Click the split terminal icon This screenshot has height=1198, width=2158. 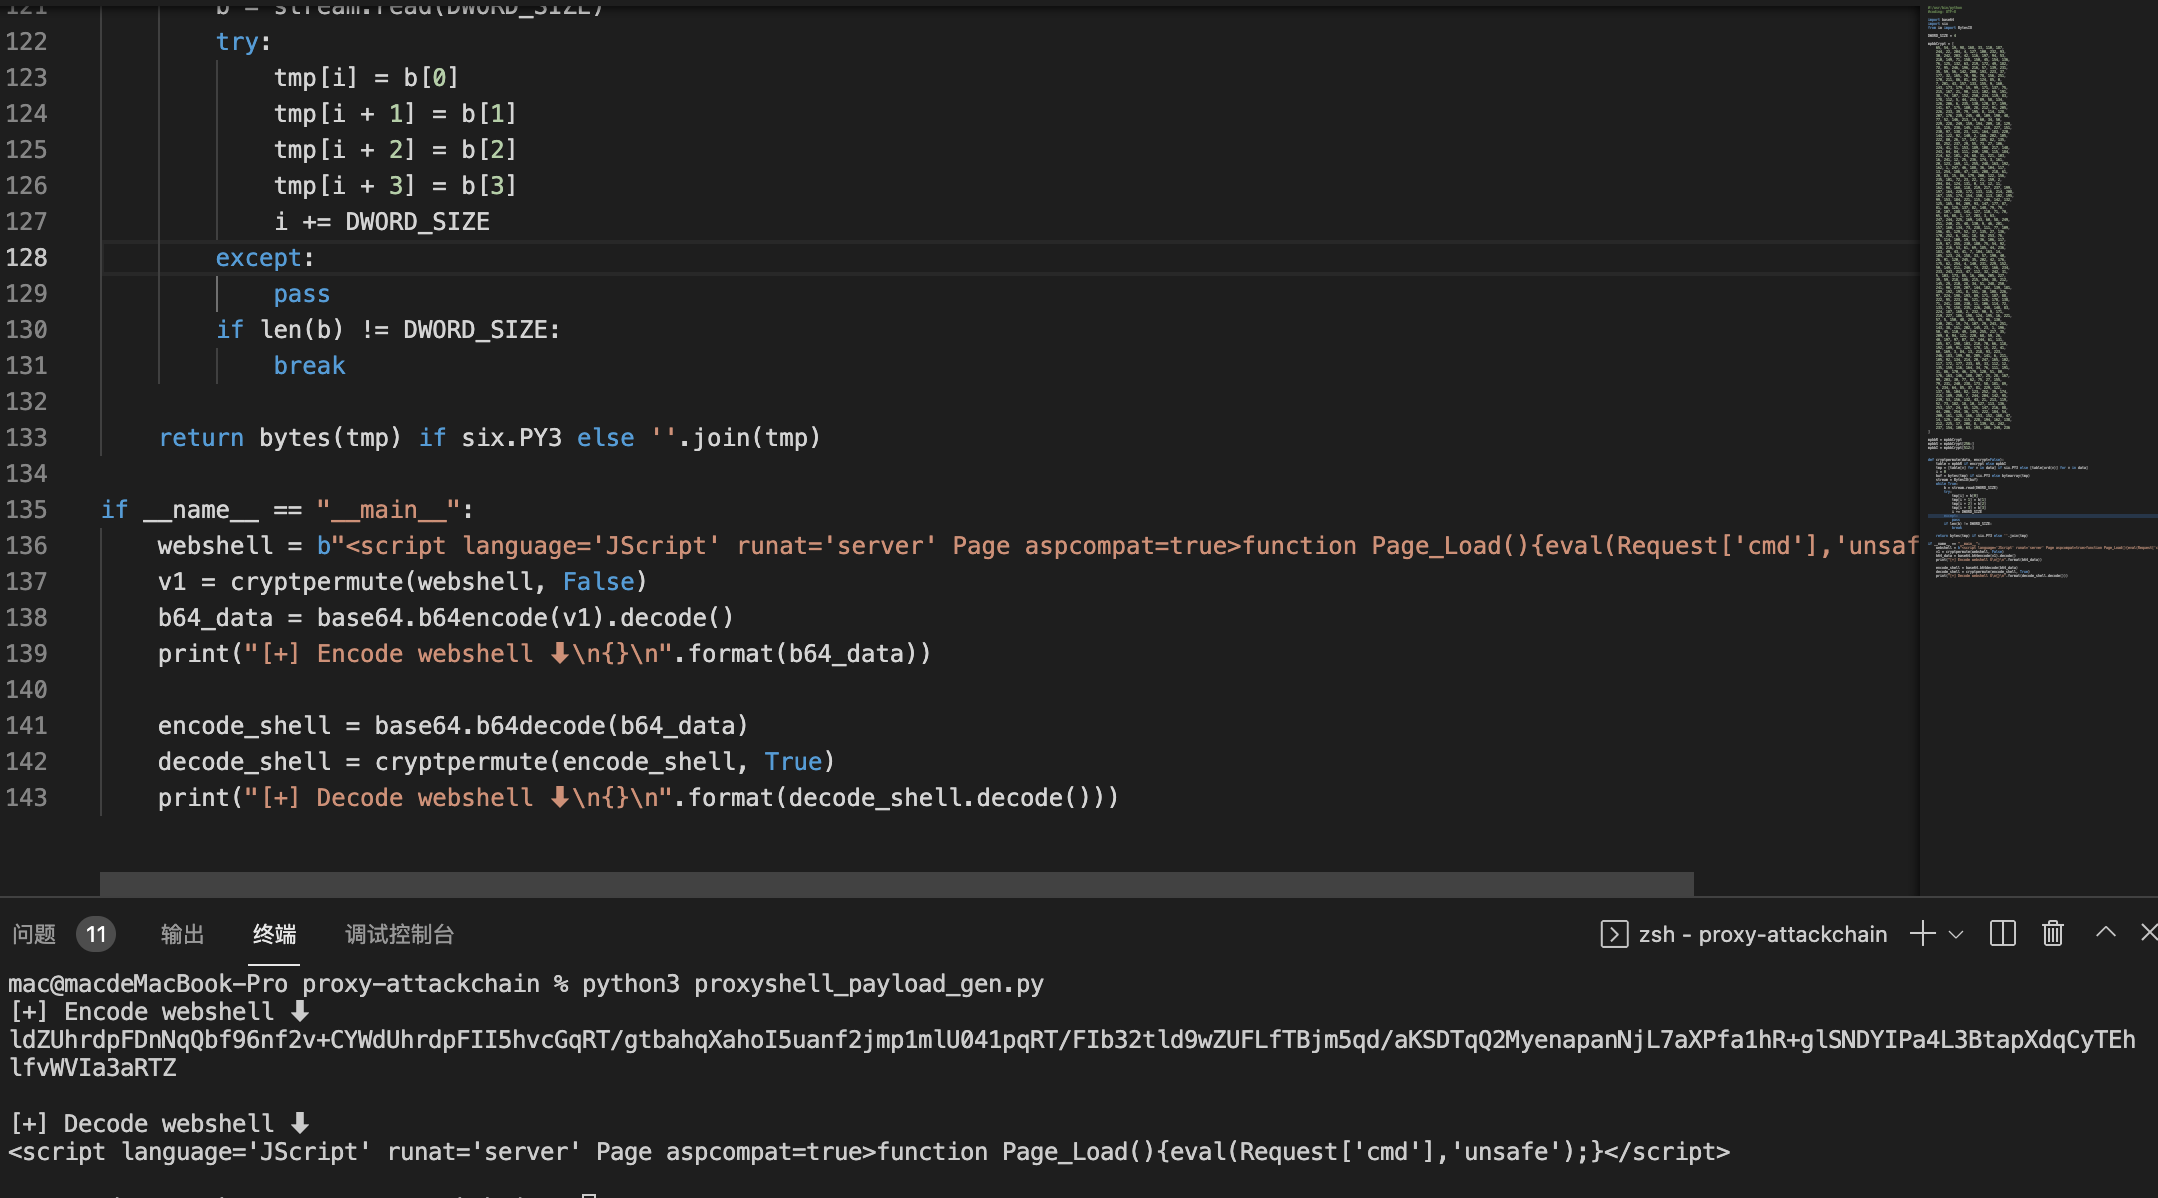2002,934
